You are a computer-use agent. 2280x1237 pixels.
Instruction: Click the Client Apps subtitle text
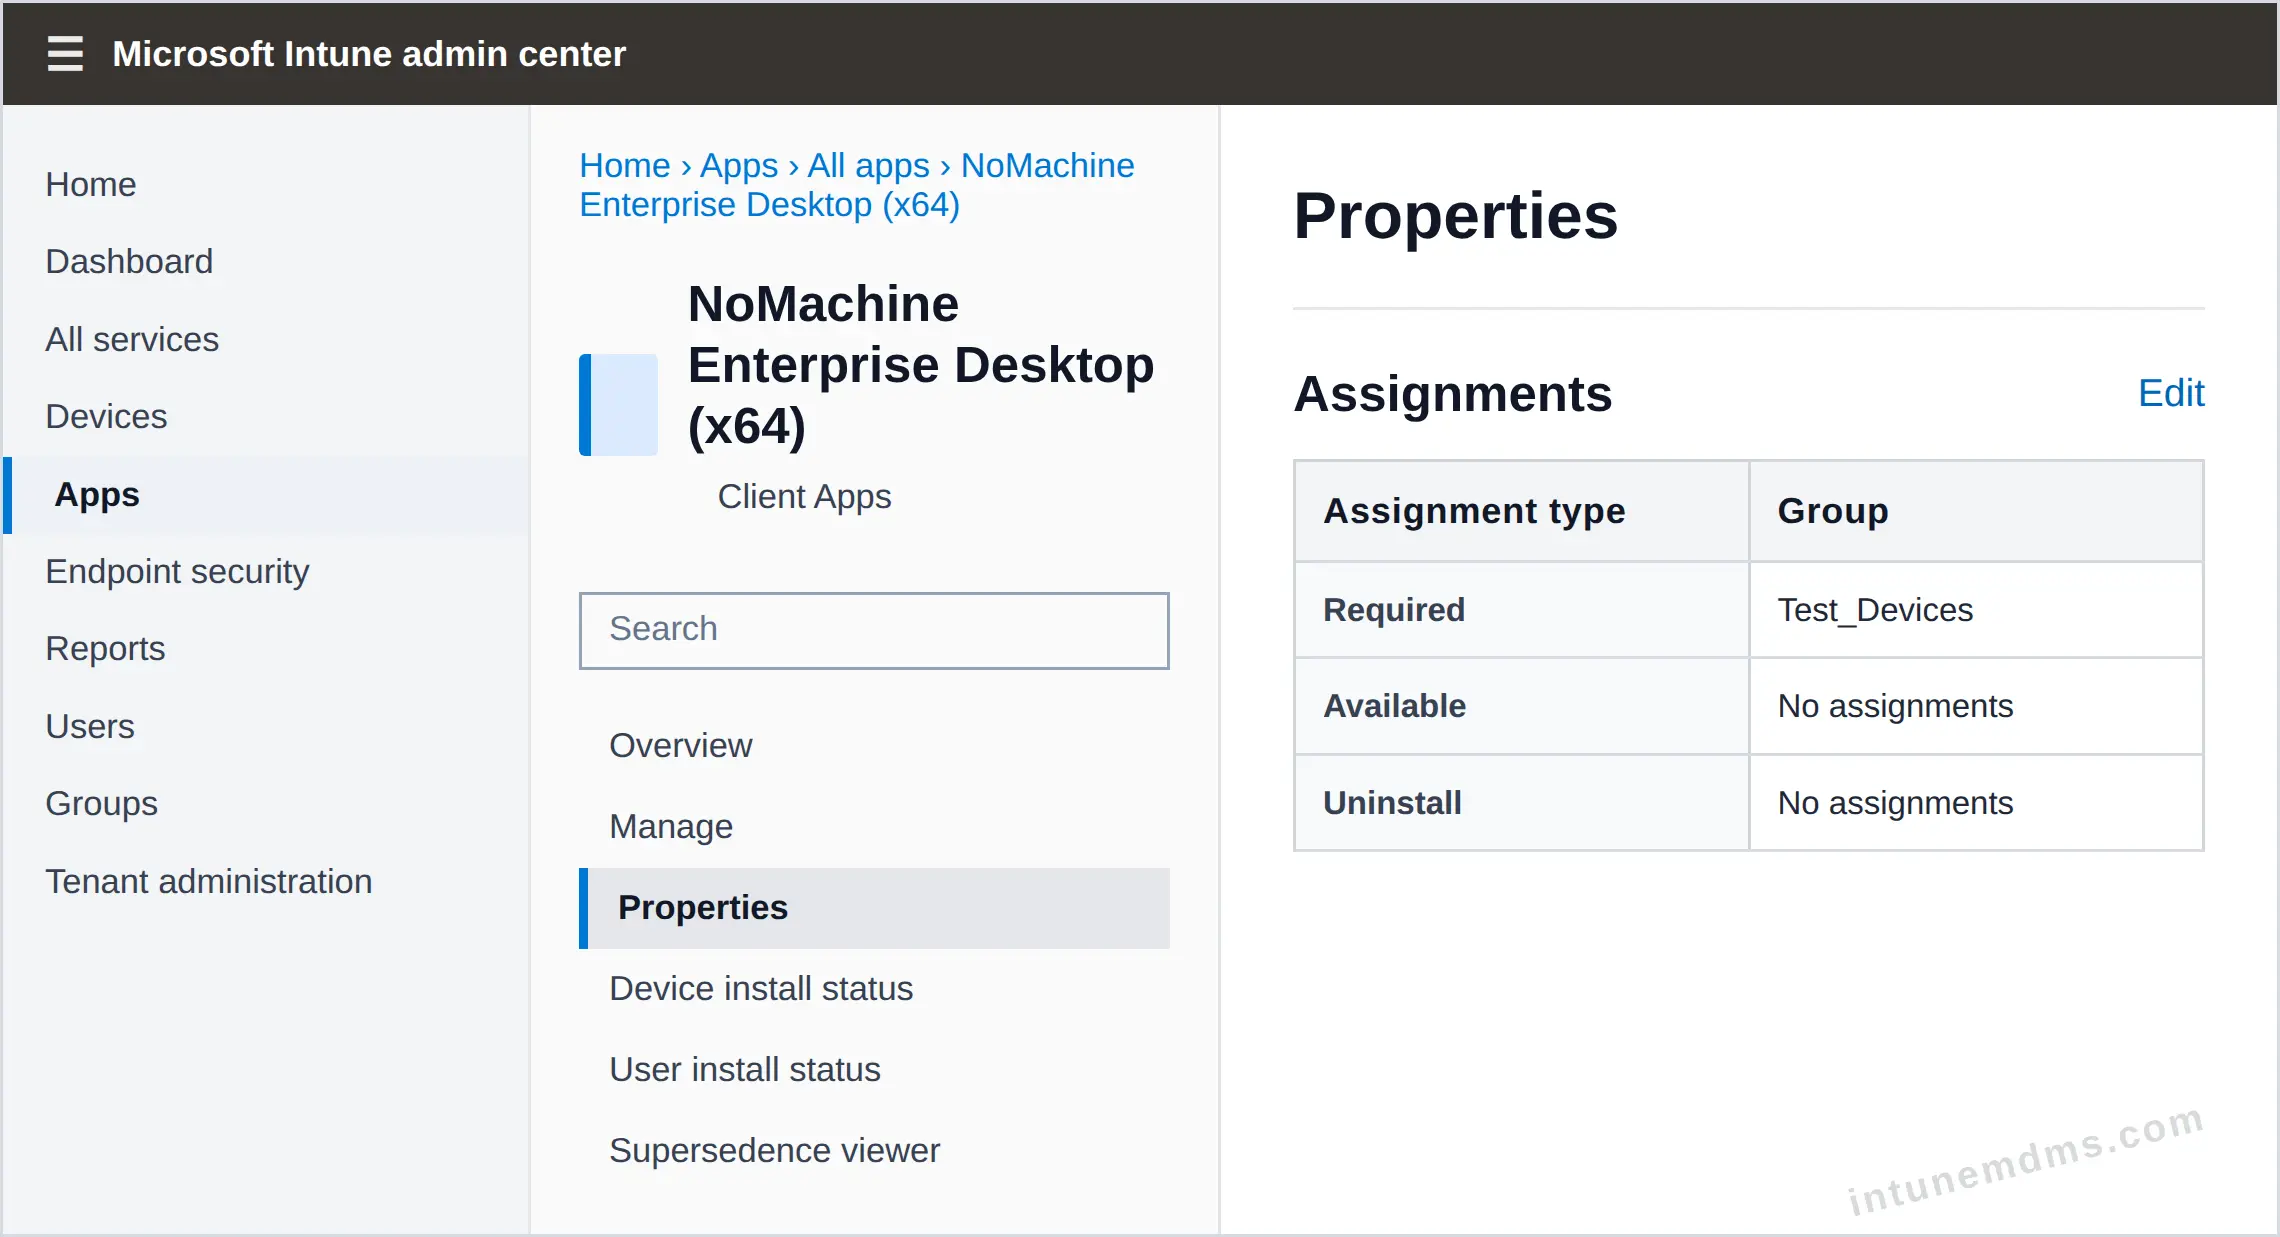coord(804,496)
